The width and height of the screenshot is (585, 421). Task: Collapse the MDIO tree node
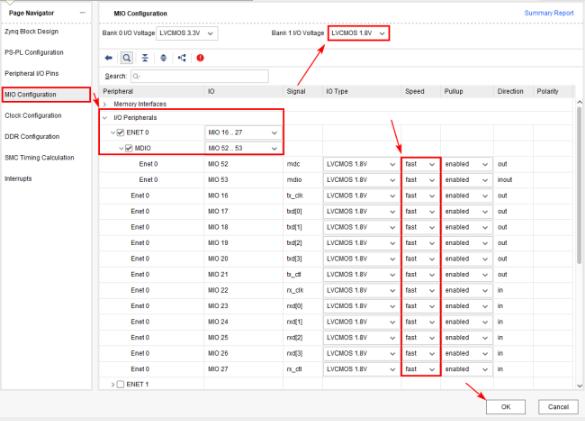click(121, 149)
